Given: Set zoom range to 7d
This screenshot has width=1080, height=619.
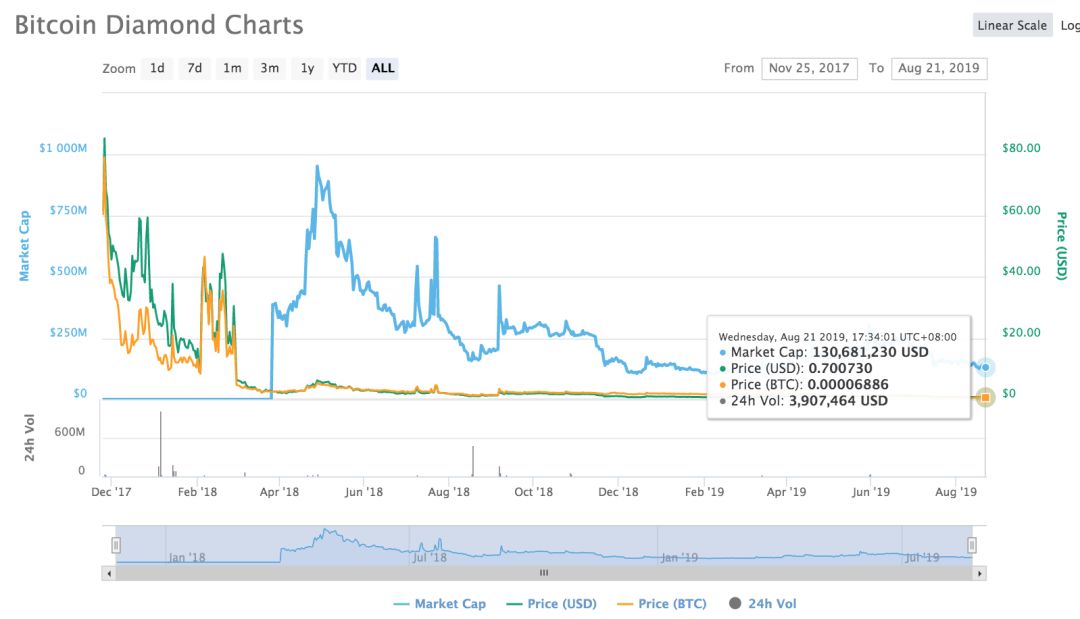Looking at the screenshot, I should (x=195, y=68).
